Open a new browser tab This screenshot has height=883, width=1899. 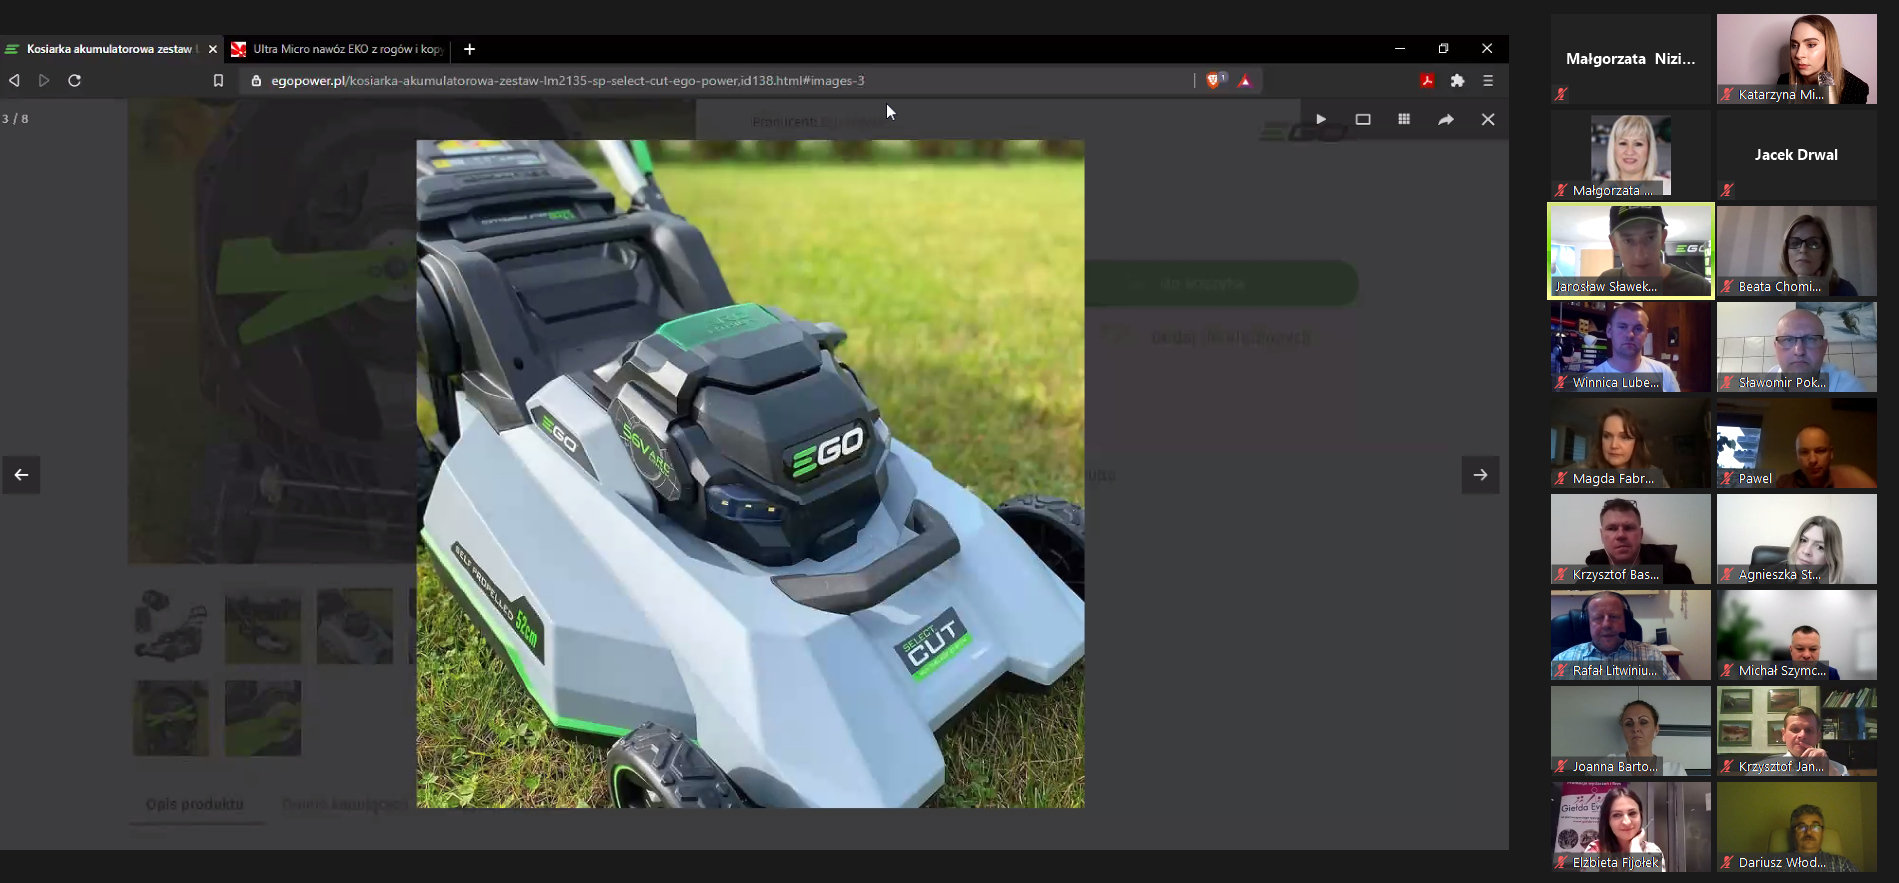pyautogui.click(x=469, y=49)
